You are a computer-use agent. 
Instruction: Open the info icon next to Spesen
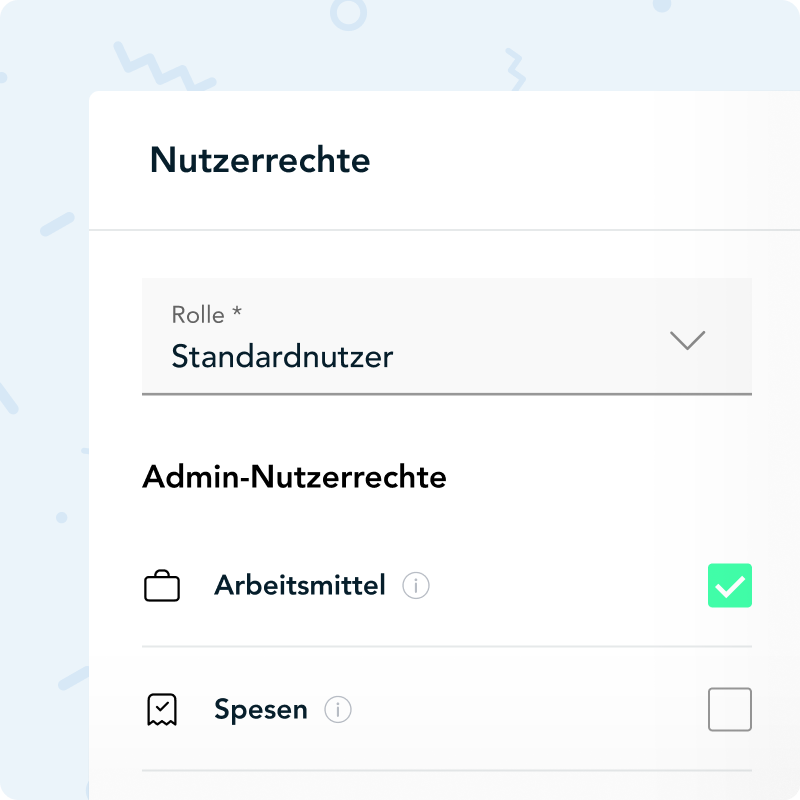pos(338,710)
